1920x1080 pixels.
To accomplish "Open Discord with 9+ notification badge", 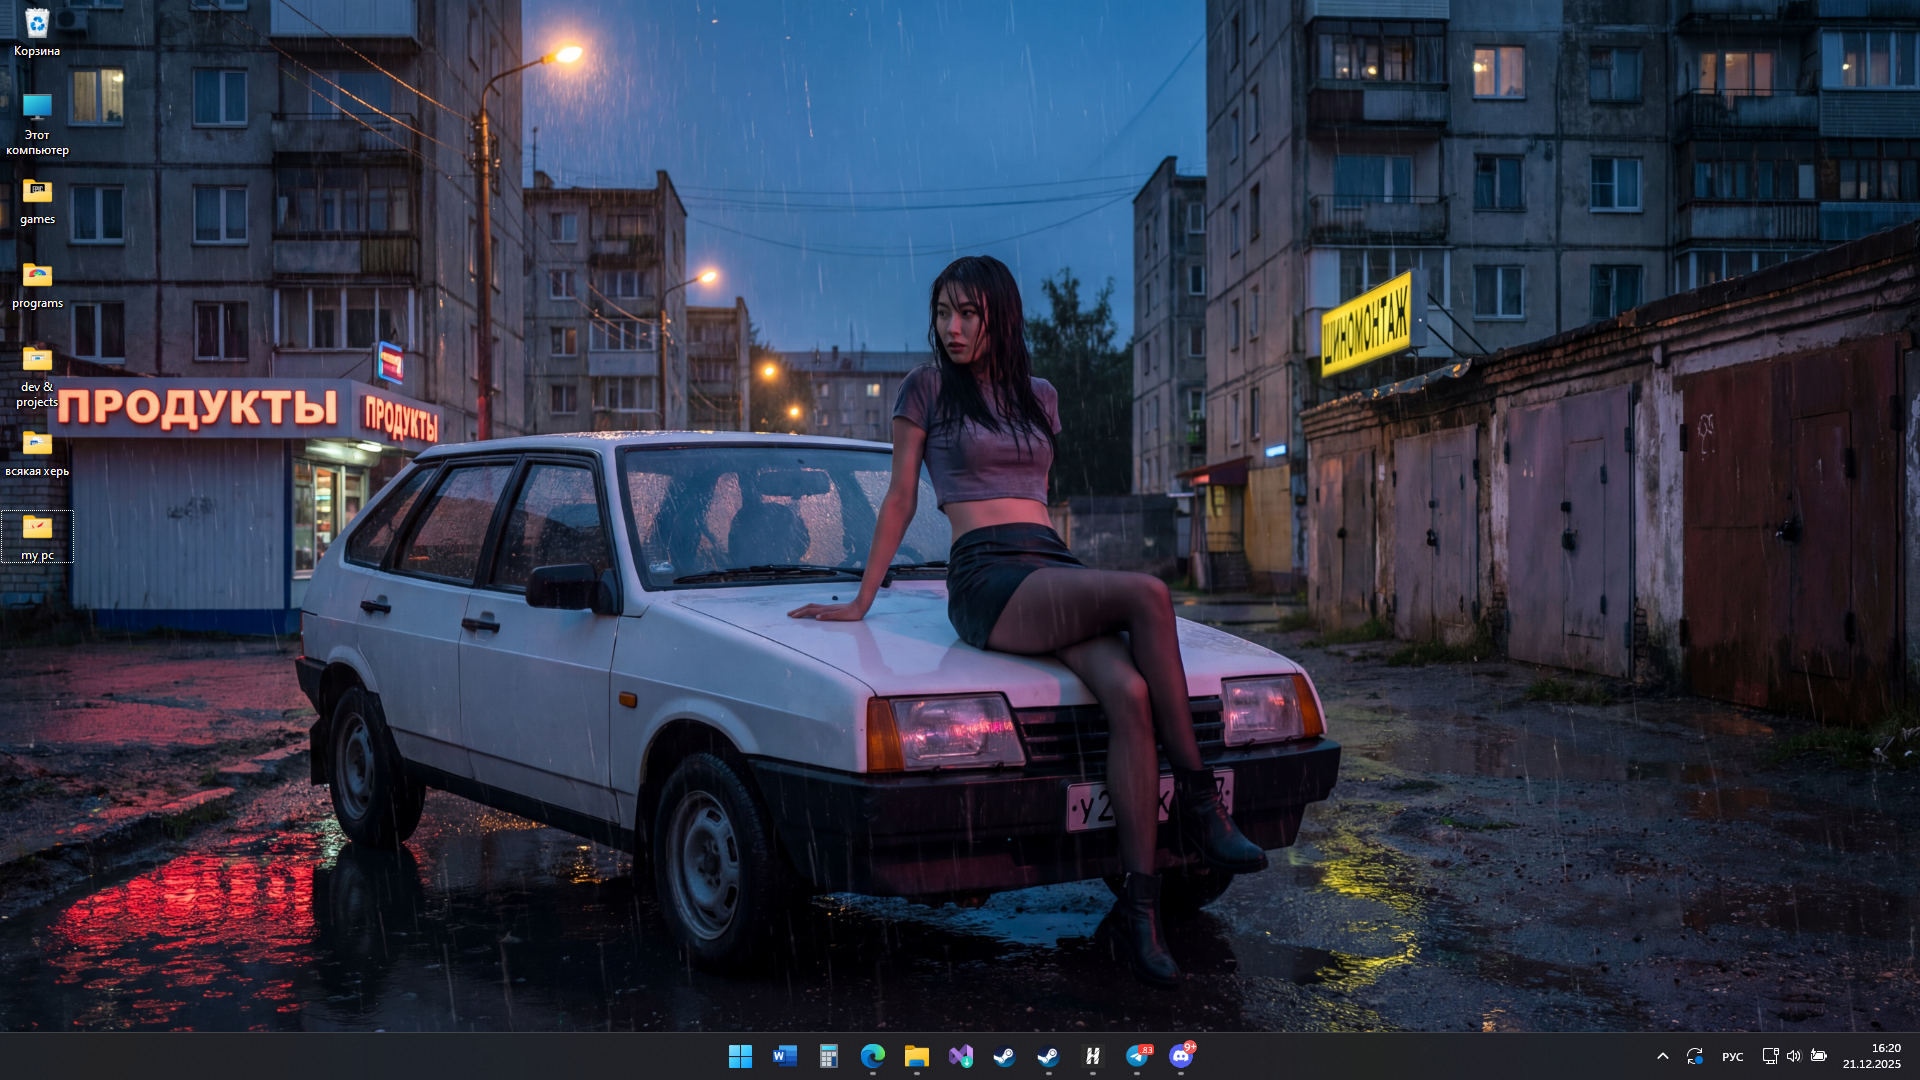I will (1181, 1056).
